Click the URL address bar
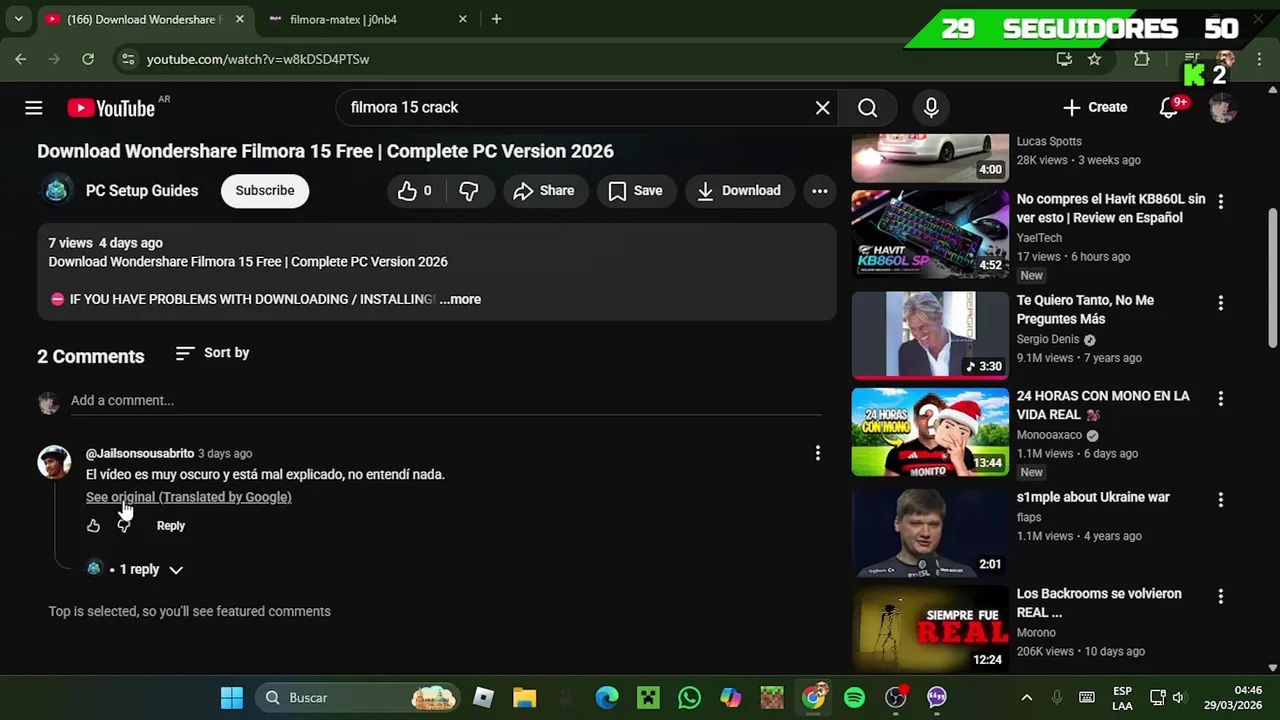The image size is (1280, 720). (590, 59)
